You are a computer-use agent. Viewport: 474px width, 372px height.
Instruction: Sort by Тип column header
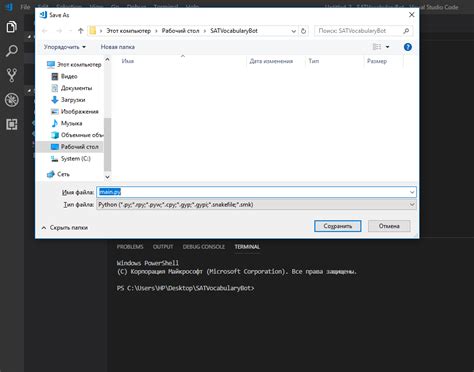[314, 61]
